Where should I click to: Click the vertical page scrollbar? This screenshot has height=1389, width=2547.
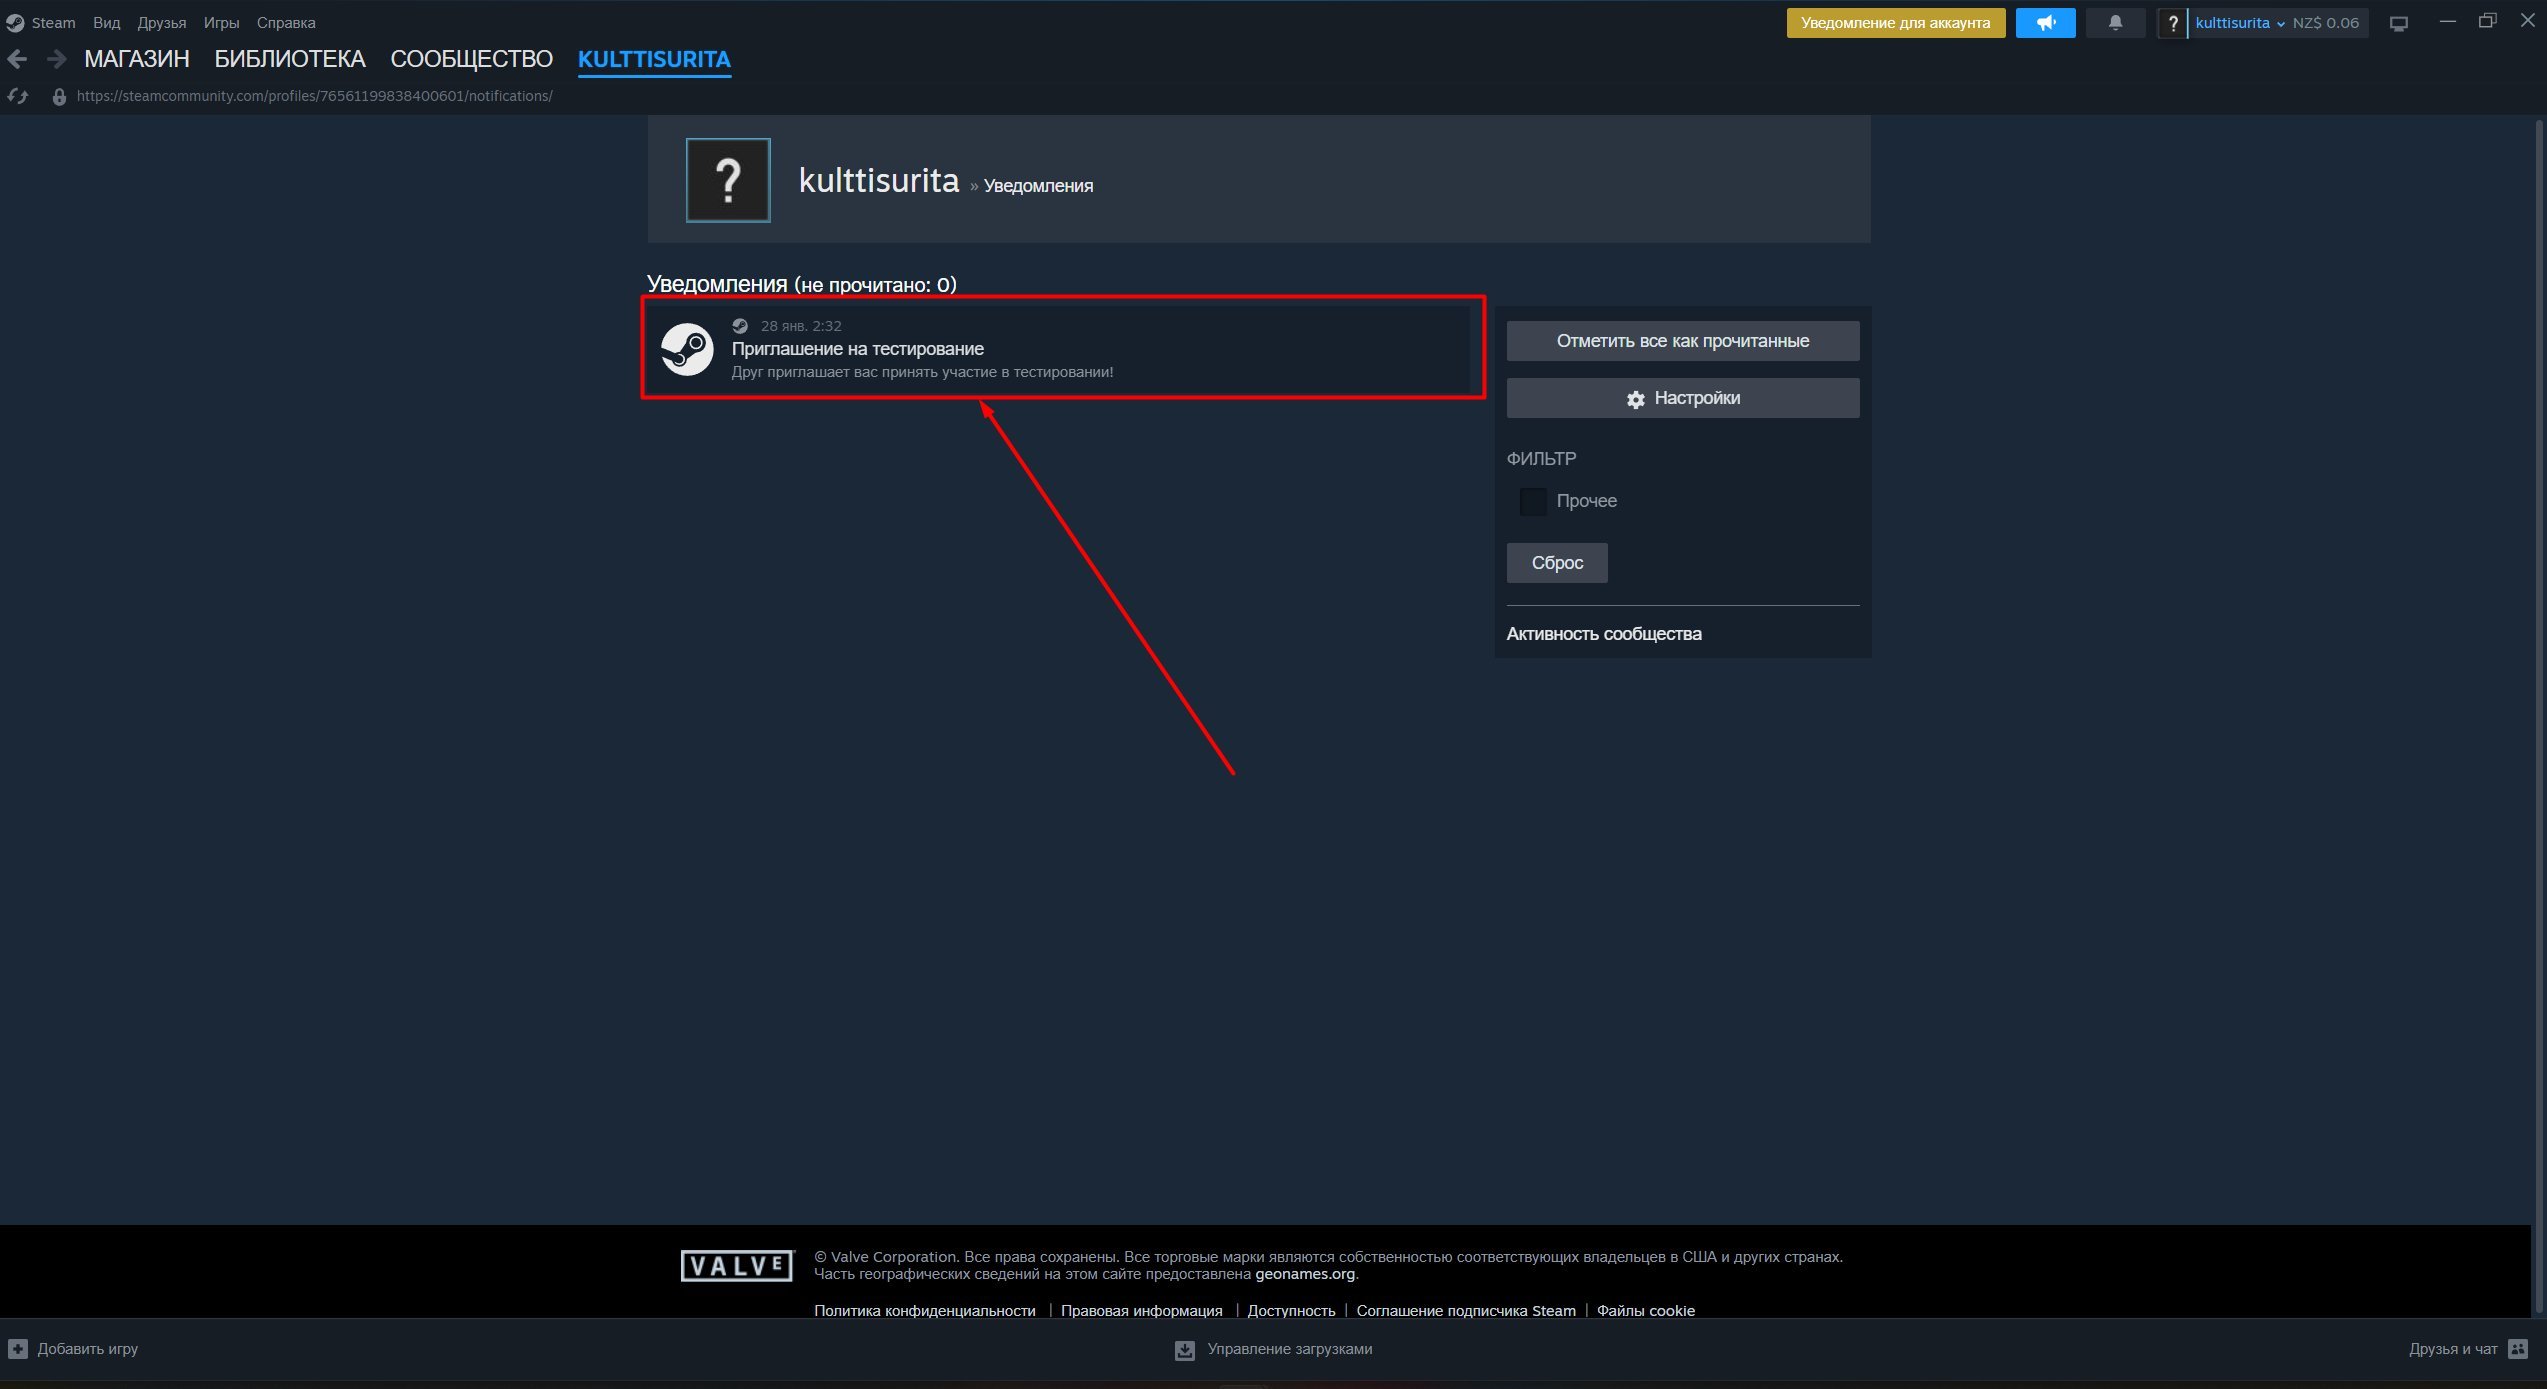pos(2539,715)
